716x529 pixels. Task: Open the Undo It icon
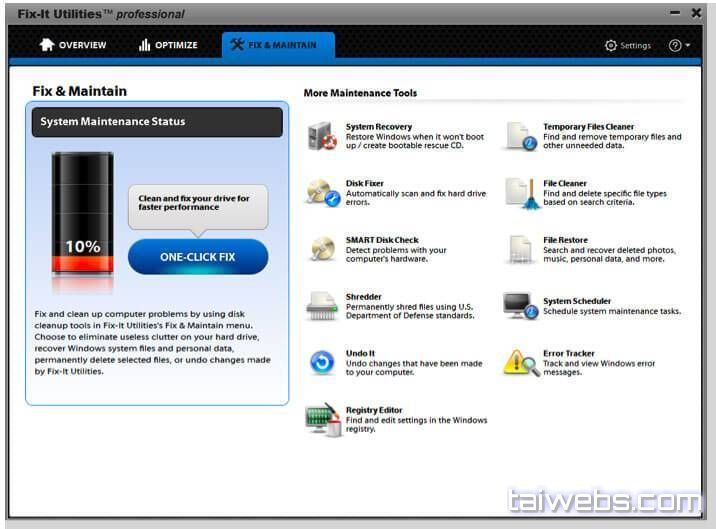(x=322, y=362)
